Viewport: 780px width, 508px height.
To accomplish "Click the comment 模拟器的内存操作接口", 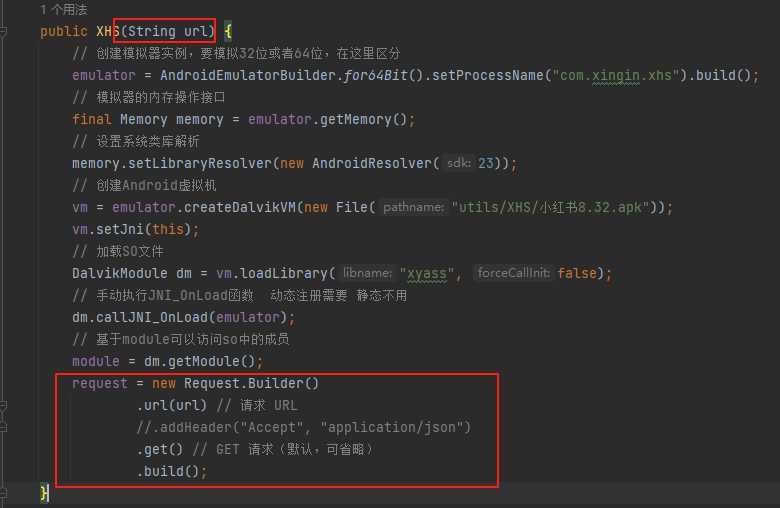I will coord(149,98).
